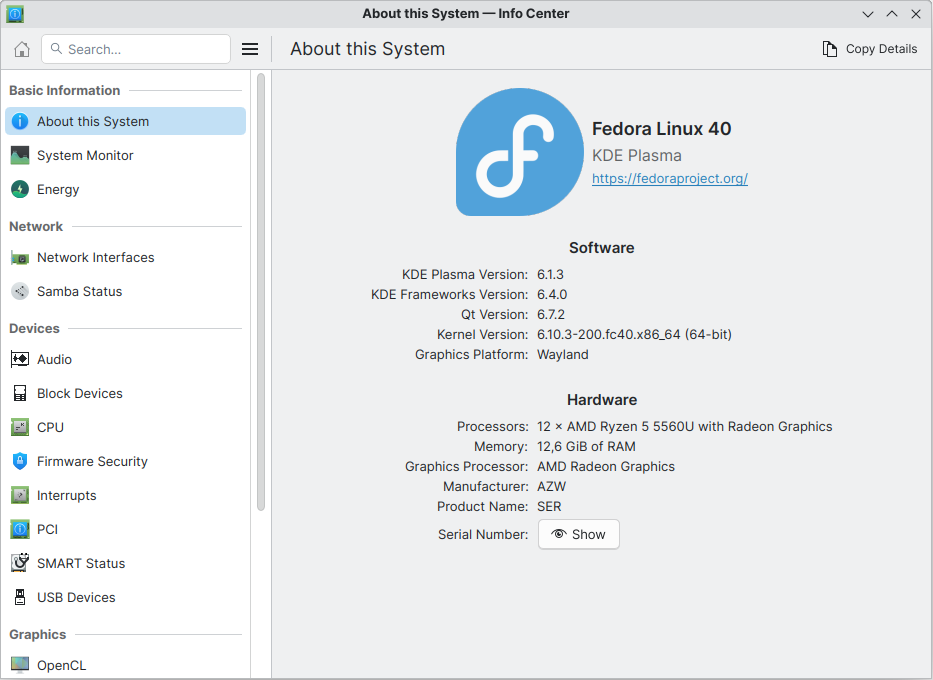Open Block Devices entry

[x=126, y=393]
